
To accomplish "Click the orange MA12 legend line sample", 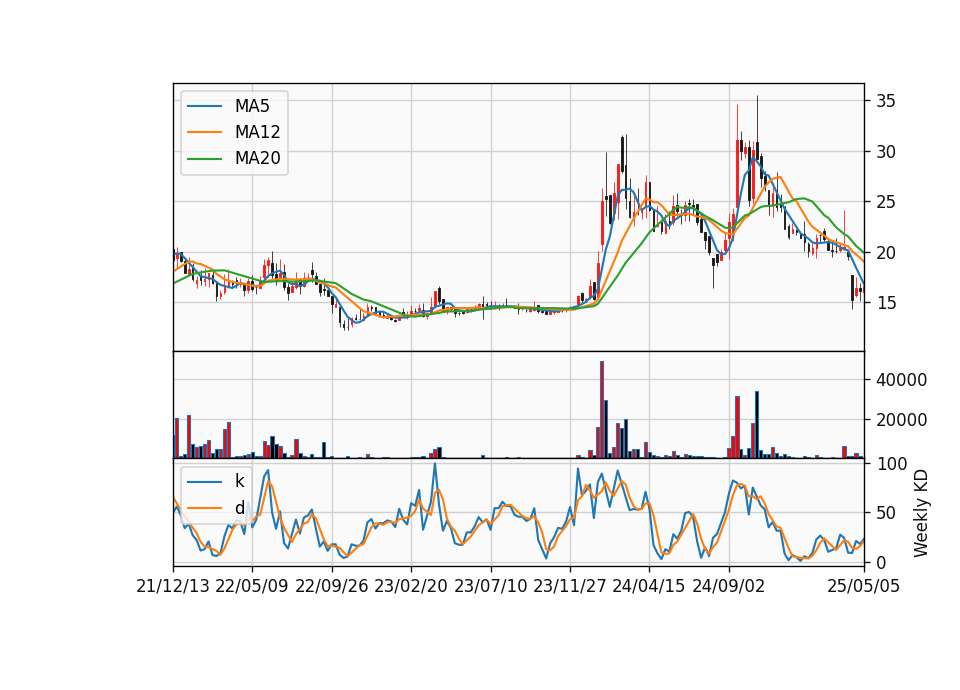I will pos(204,132).
